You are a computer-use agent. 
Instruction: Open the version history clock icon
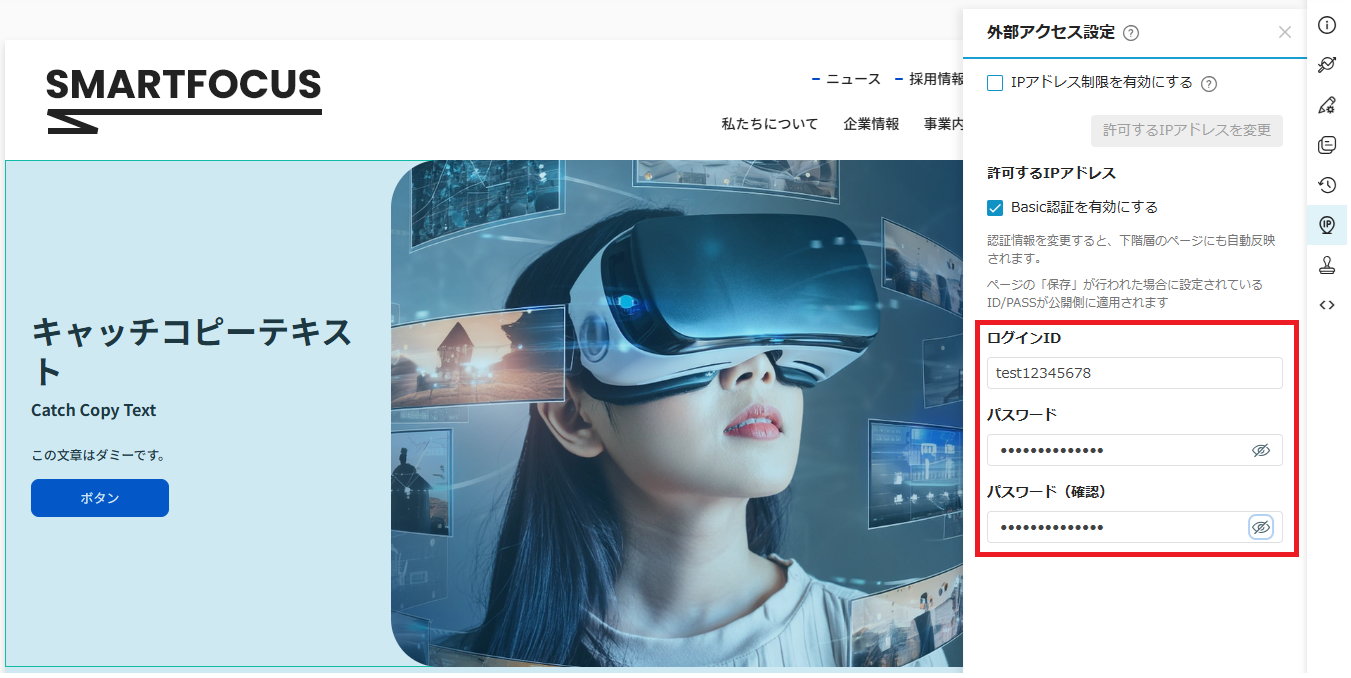(x=1327, y=185)
